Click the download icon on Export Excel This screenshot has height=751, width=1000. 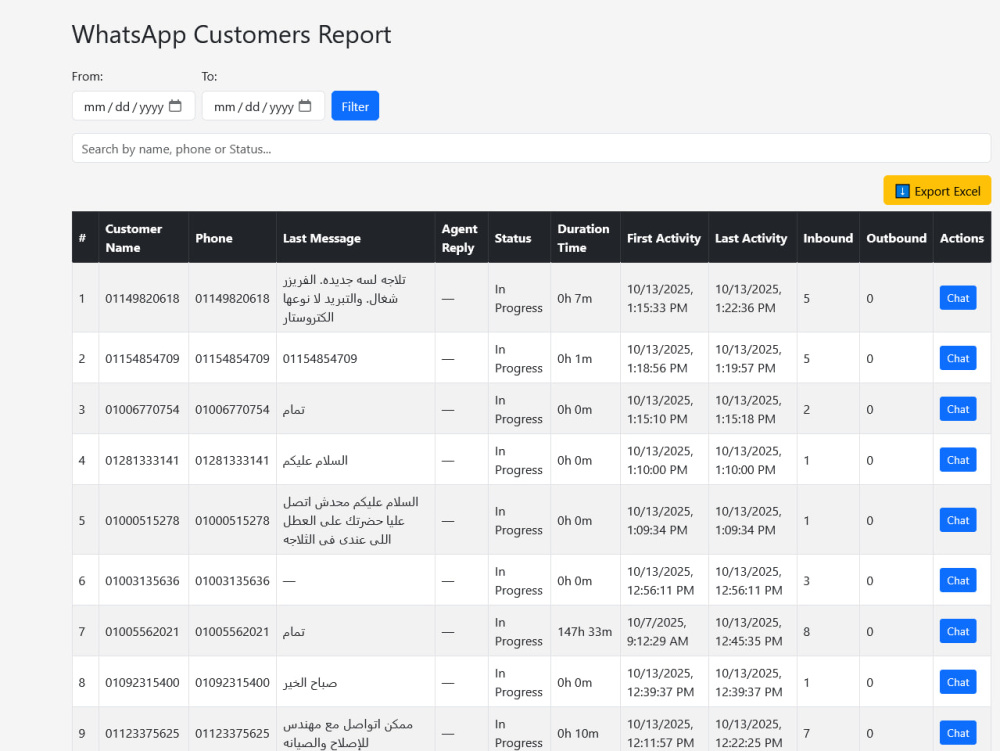[x=902, y=191]
